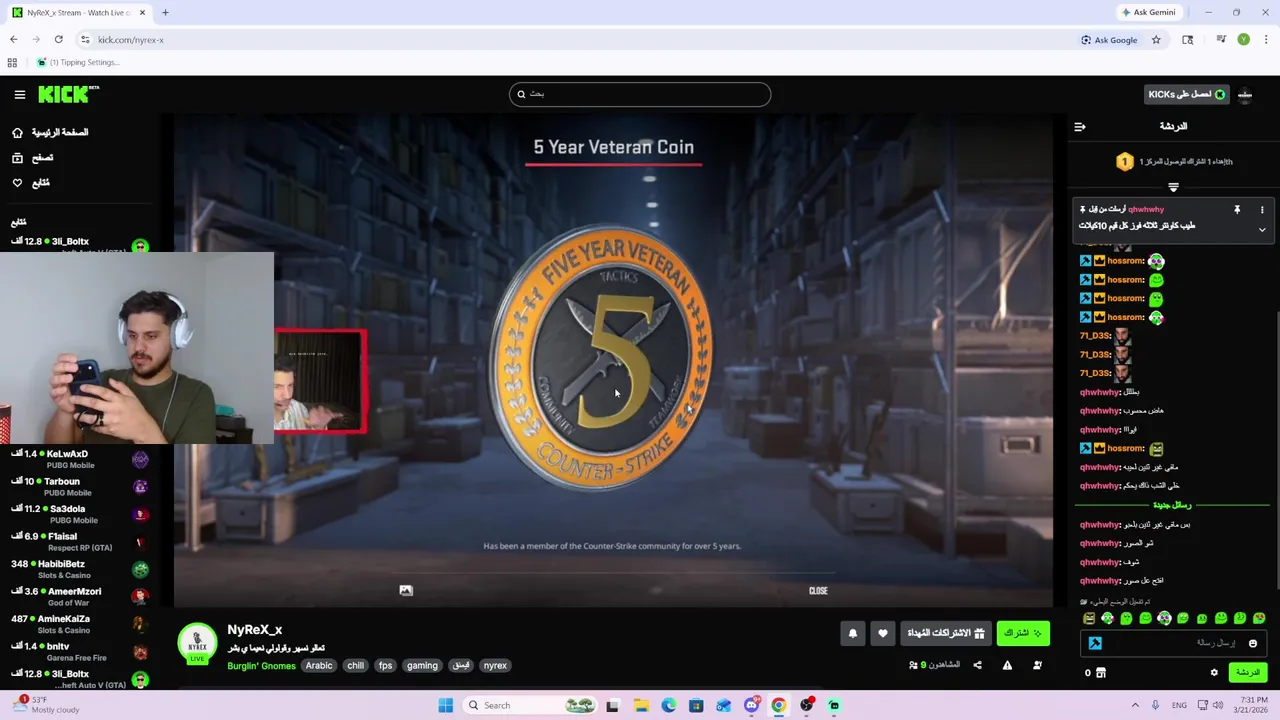Expand the leaderboard drop-down arrow in chat
Screen dimensions: 1280x720
[x=1173, y=187]
